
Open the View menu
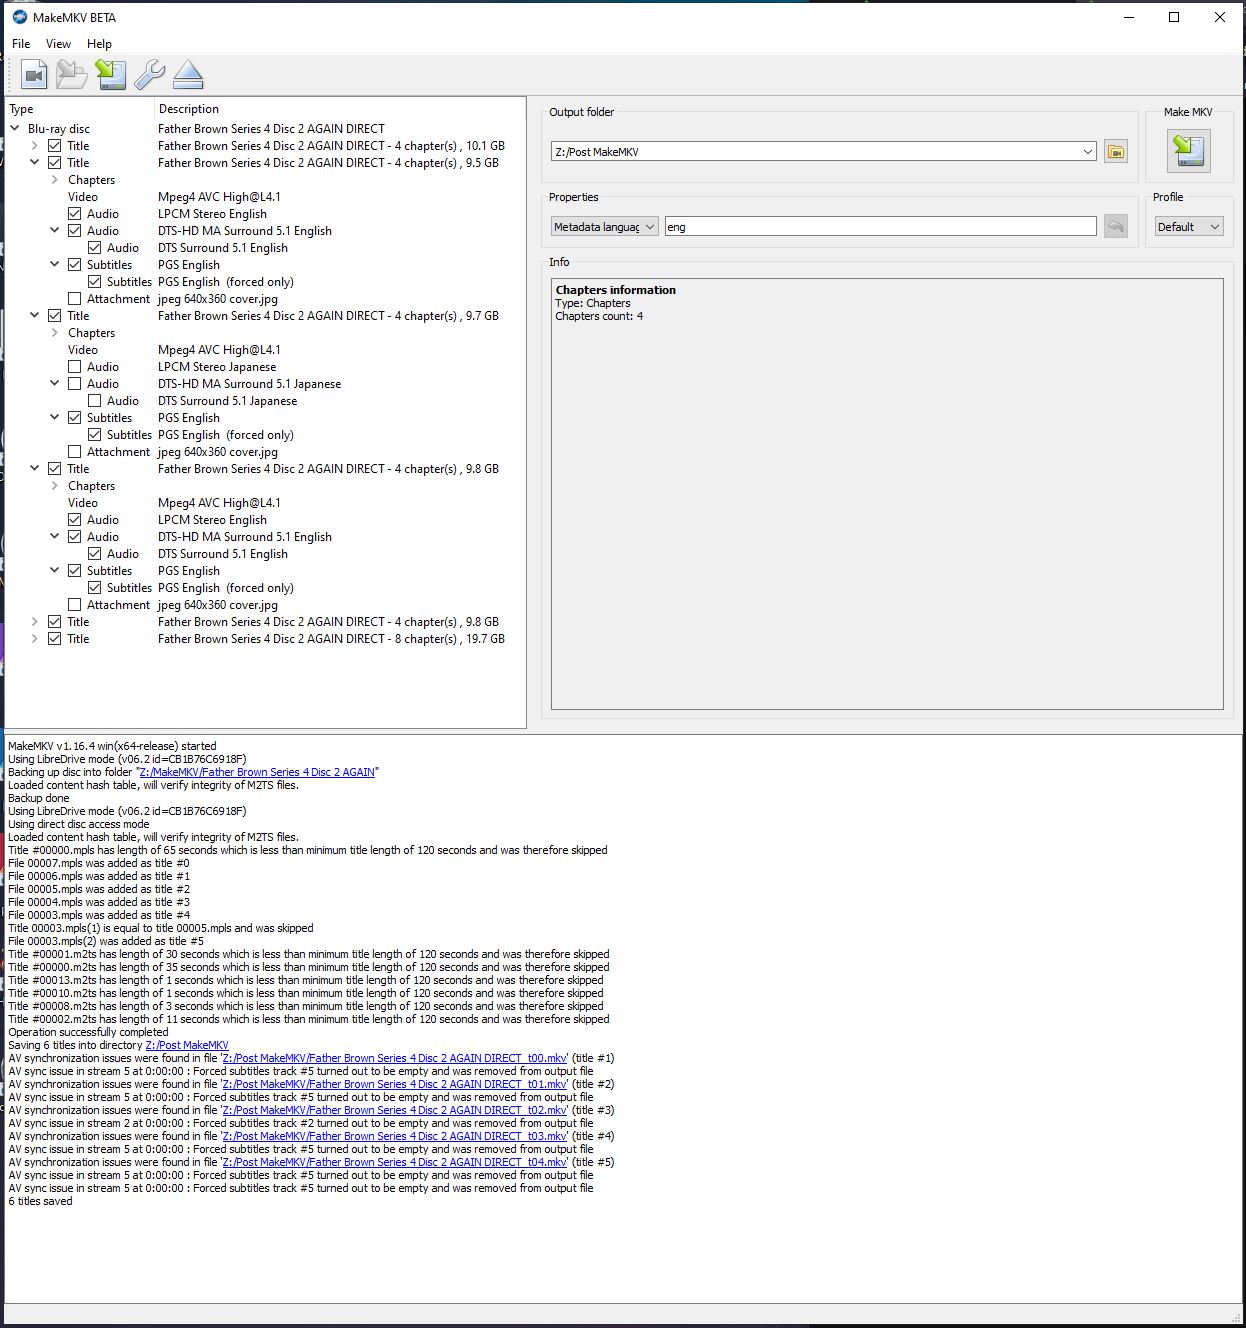click(x=58, y=44)
